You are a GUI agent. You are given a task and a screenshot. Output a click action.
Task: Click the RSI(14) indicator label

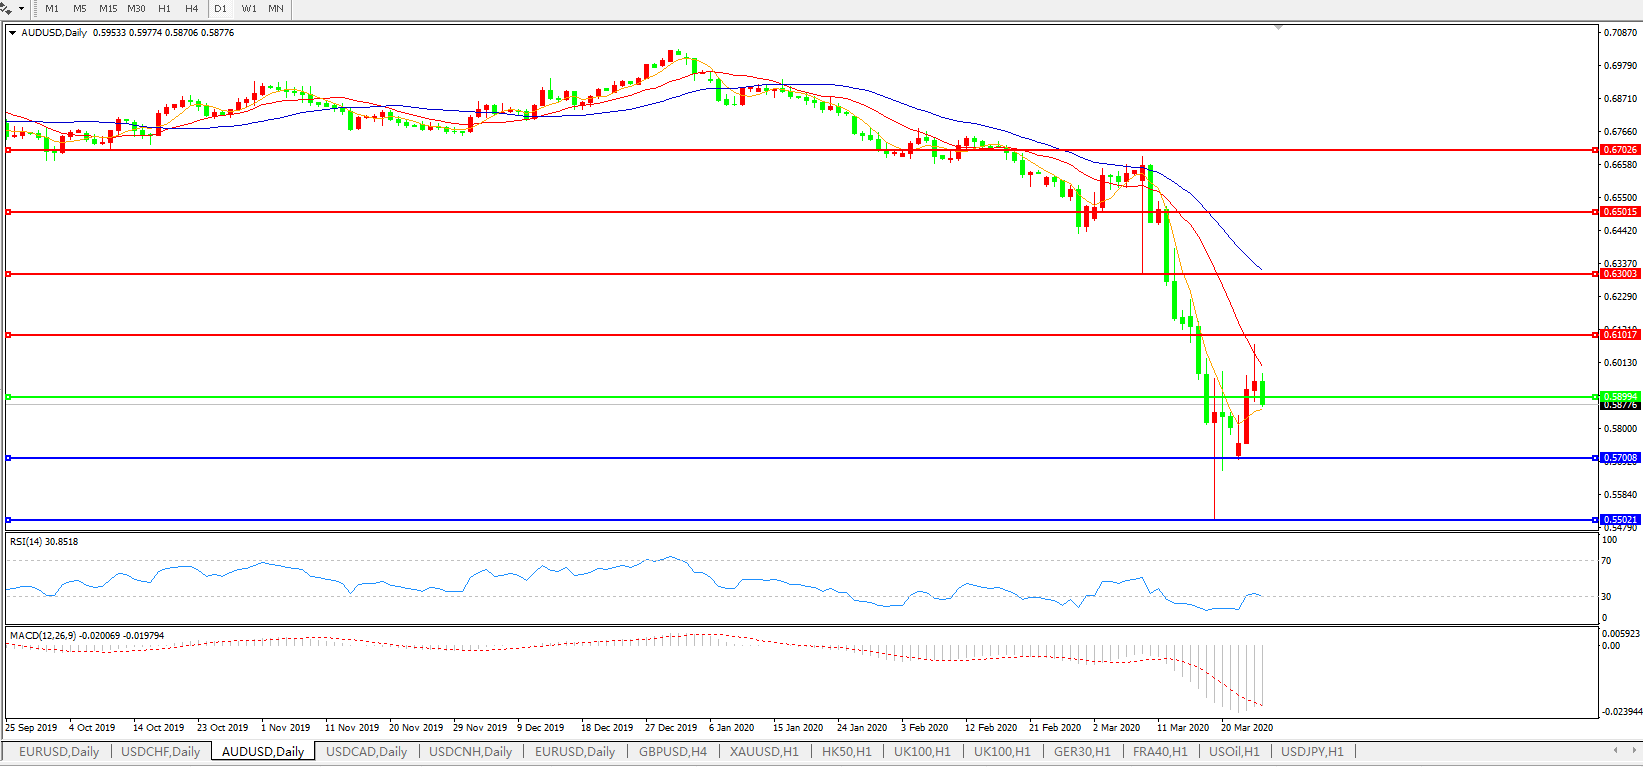coord(43,542)
